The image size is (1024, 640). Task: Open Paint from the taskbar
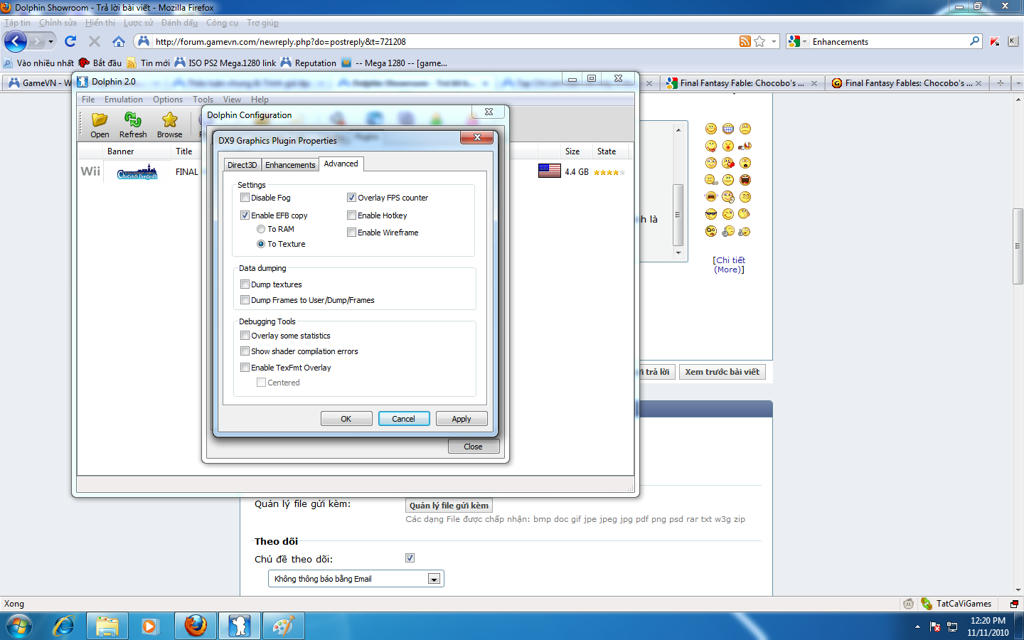(283, 626)
